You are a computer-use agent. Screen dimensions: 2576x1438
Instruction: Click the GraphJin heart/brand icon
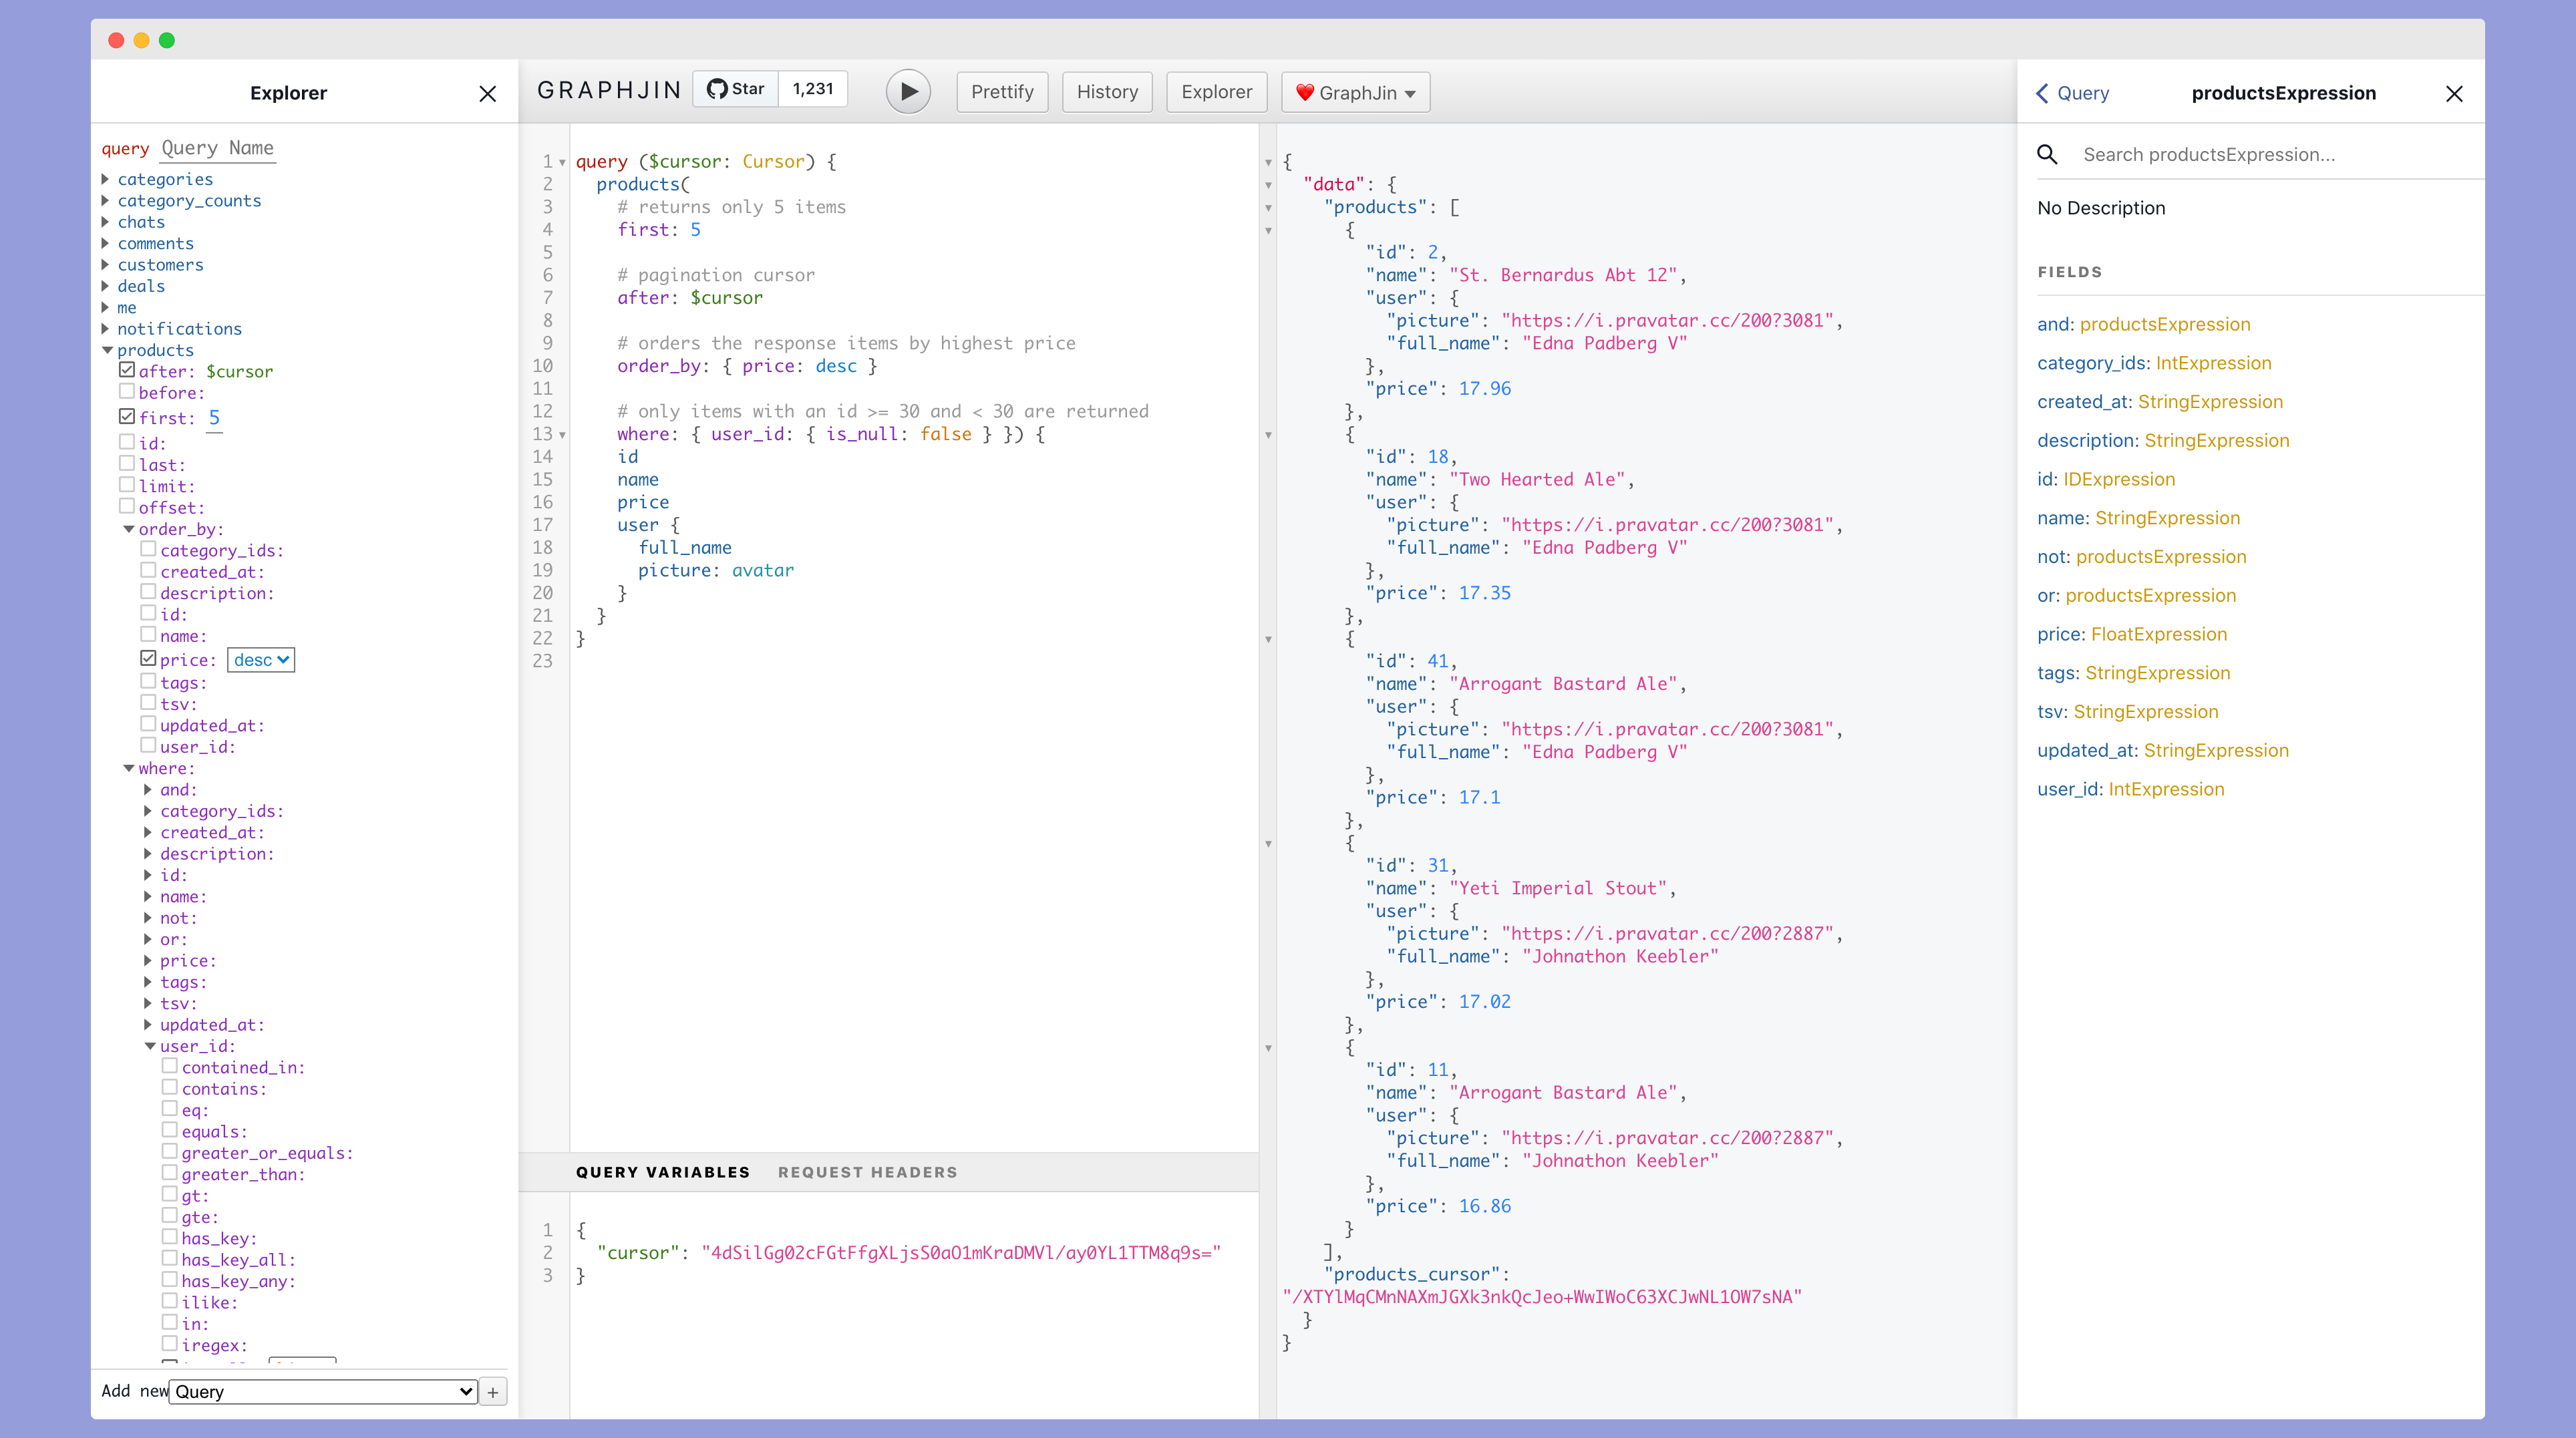click(1305, 92)
